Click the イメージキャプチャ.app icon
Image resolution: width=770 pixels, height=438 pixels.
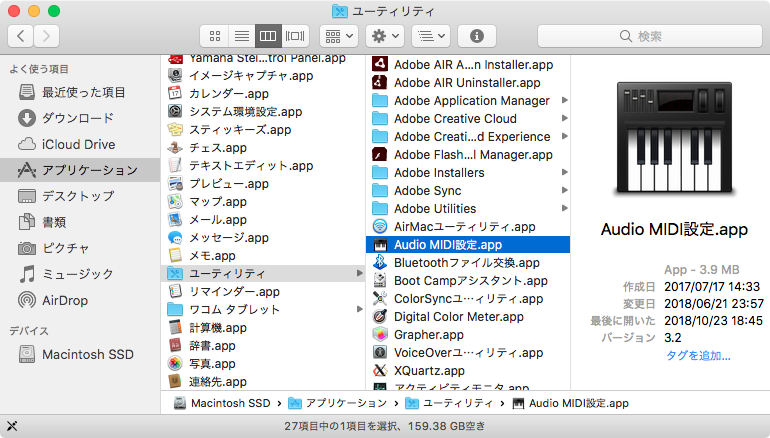(175, 75)
